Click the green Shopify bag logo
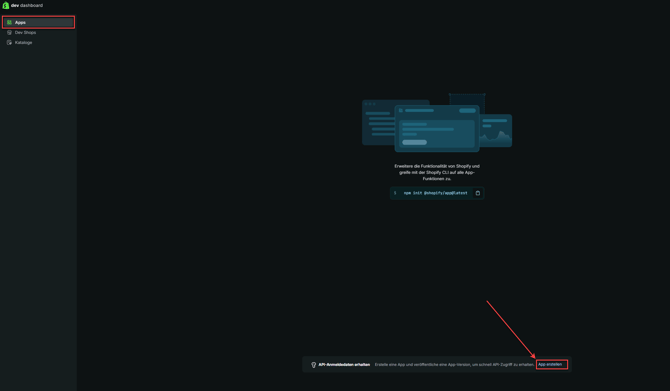This screenshot has width=670, height=391. tap(6, 6)
